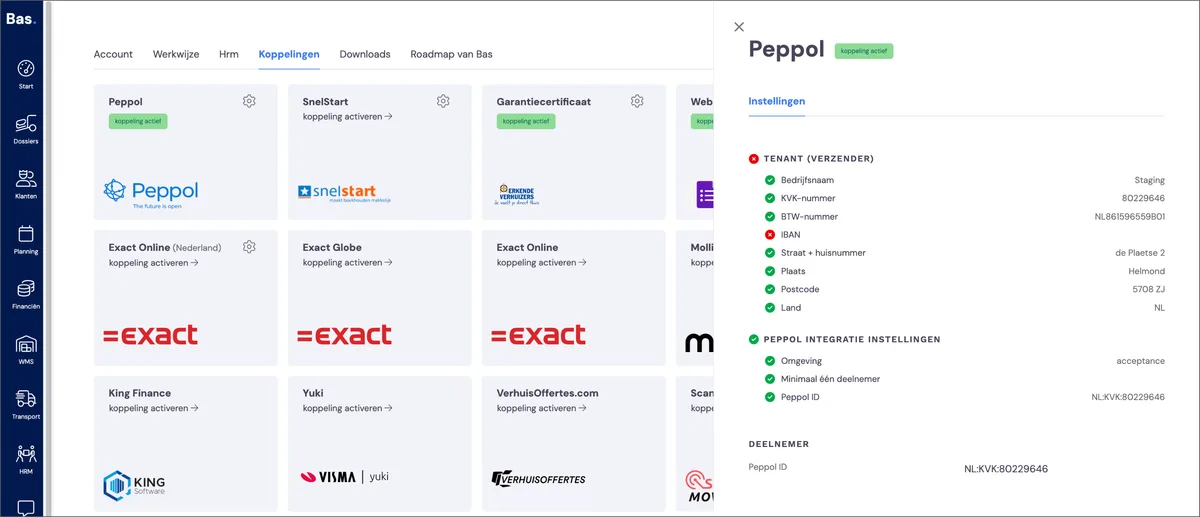Click the Omgeving value 'acceptance'
Image resolution: width=1200 pixels, height=517 pixels.
[x=1141, y=361]
